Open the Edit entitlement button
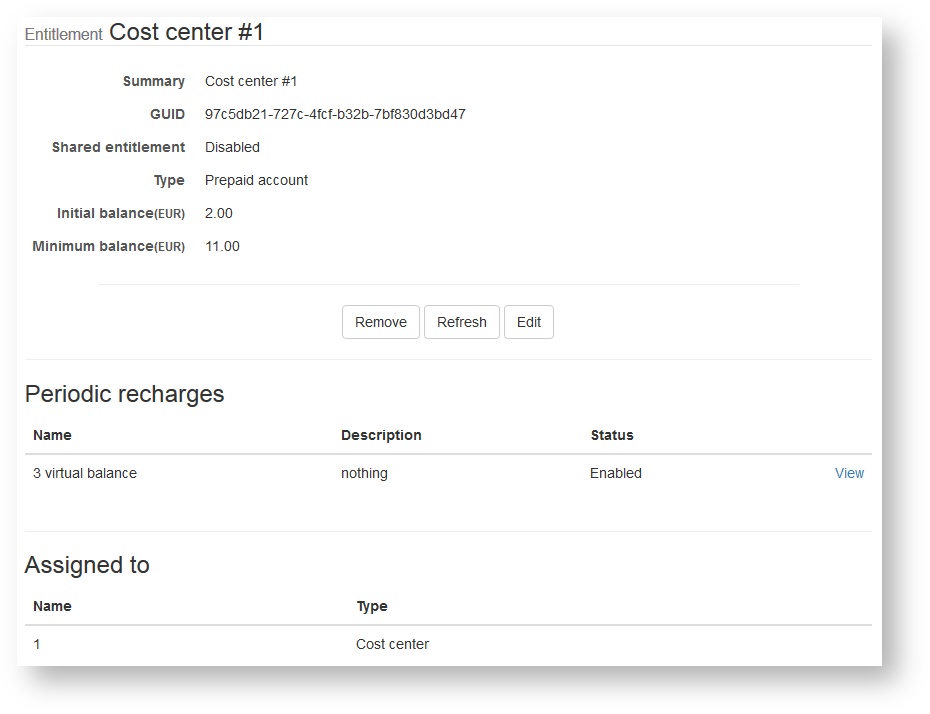The image size is (930, 714). point(528,322)
